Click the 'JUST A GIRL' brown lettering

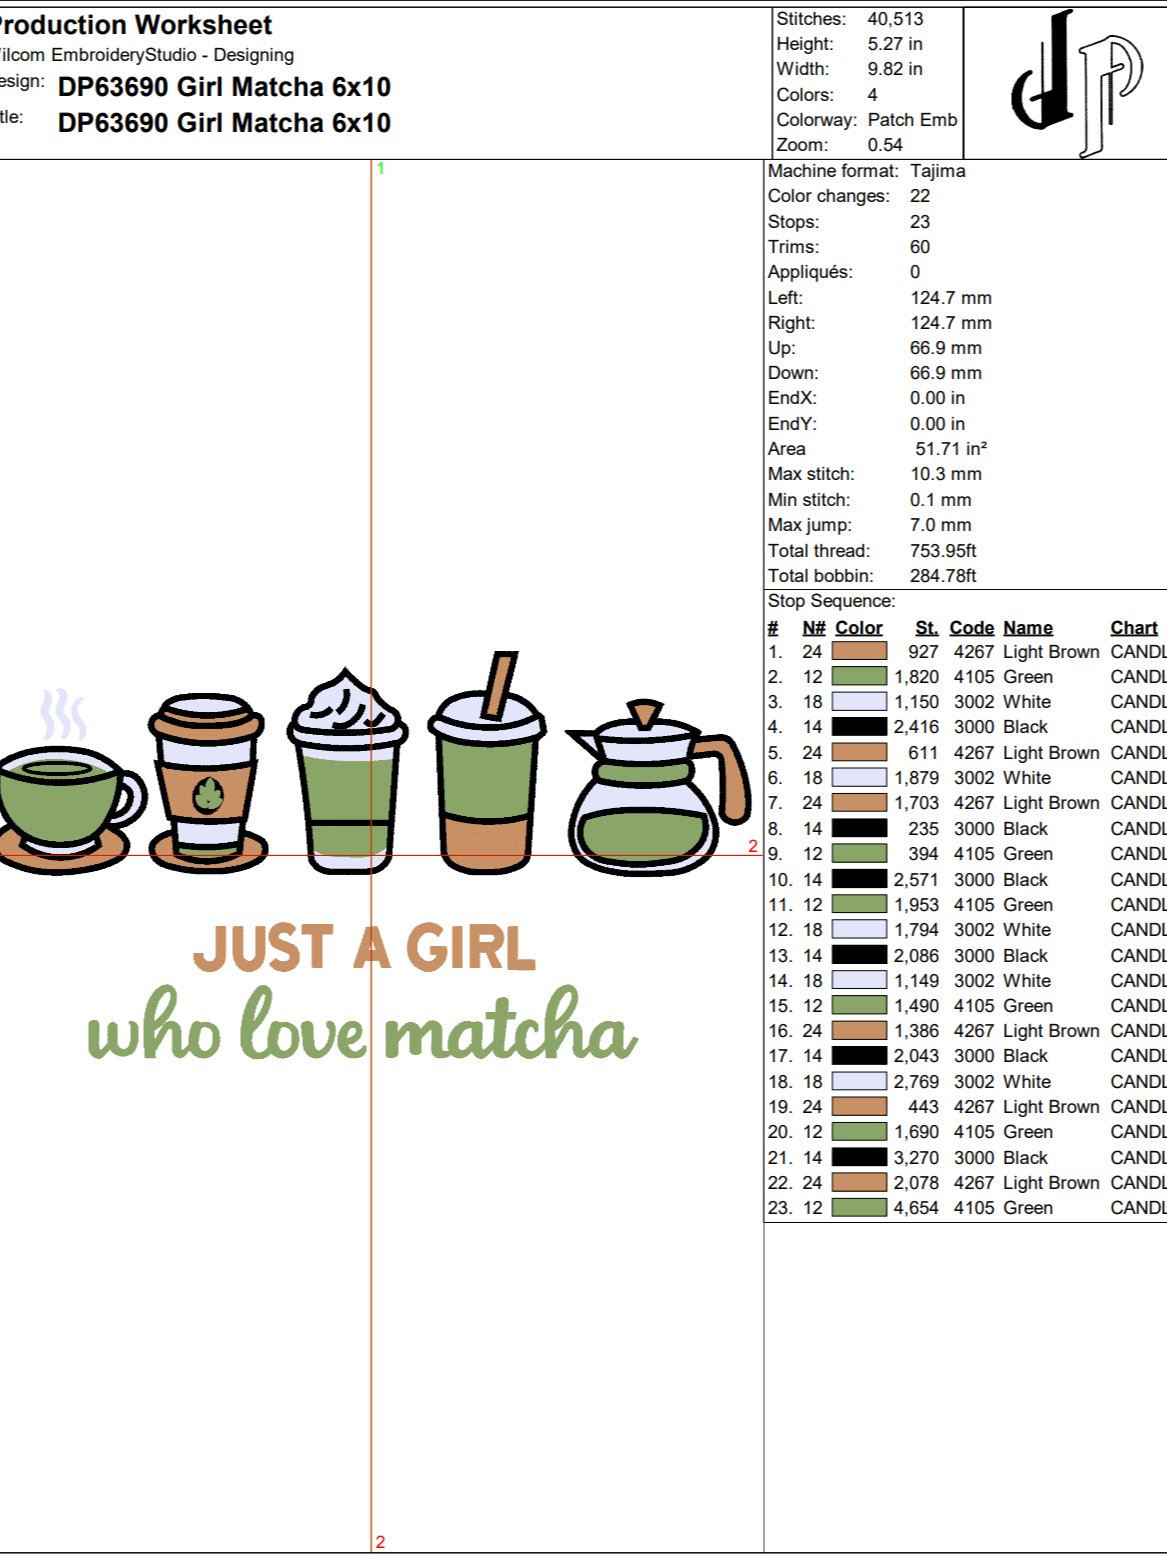coord(365,947)
